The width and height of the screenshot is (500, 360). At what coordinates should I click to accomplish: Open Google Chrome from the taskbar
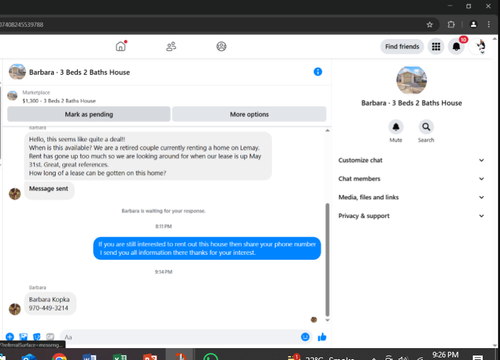click(x=59, y=357)
